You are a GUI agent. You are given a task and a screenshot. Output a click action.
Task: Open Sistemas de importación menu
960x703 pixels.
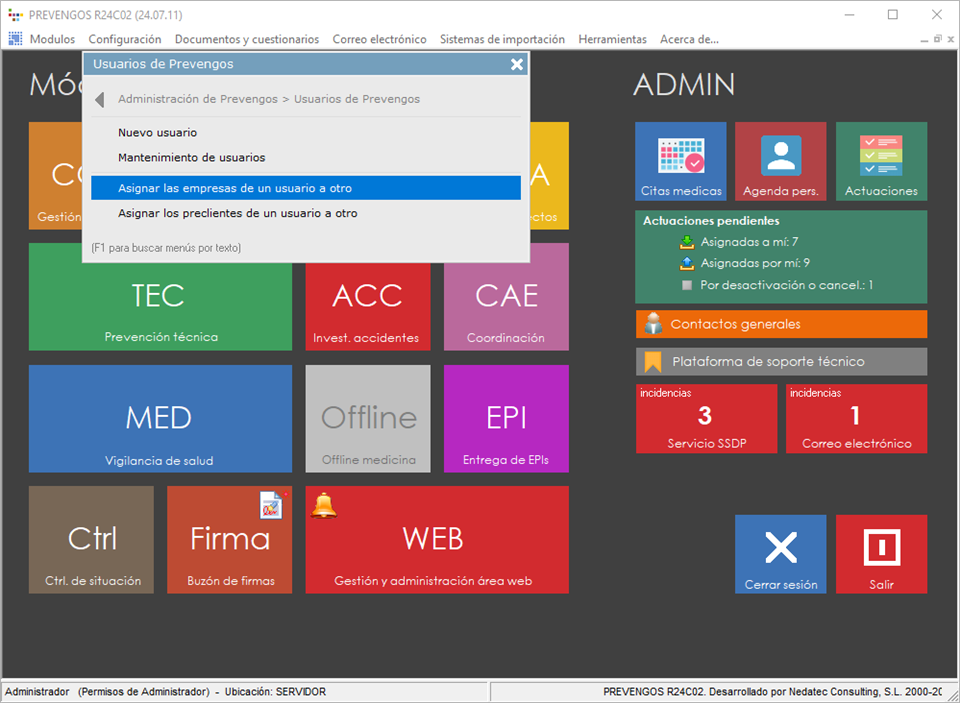coord(502,39)
